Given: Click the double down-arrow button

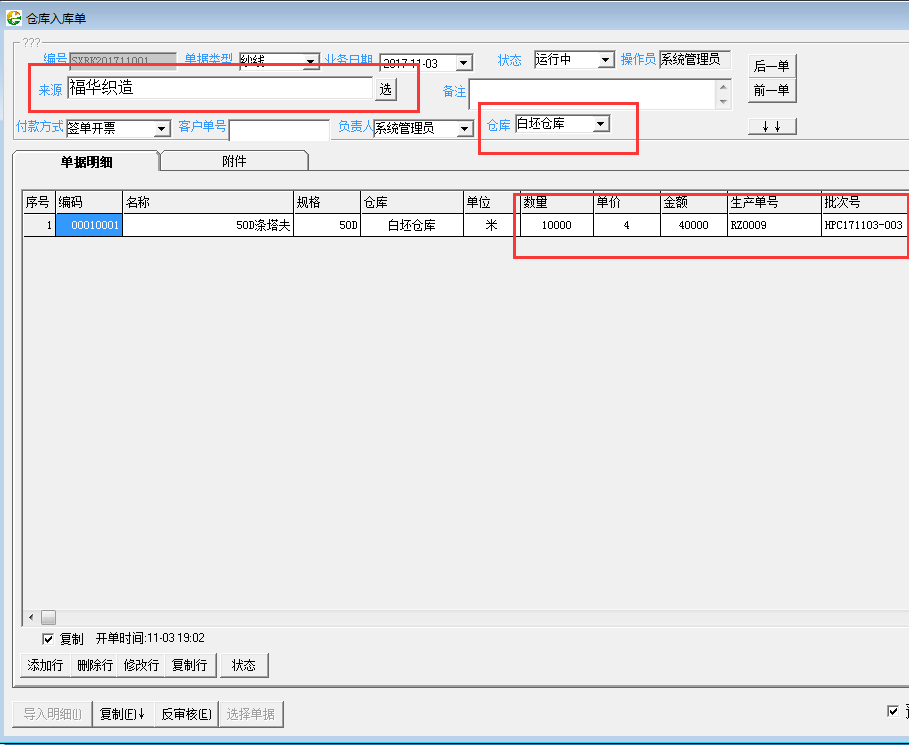Looking at the screenshot, I should click(x=772, y=126).
